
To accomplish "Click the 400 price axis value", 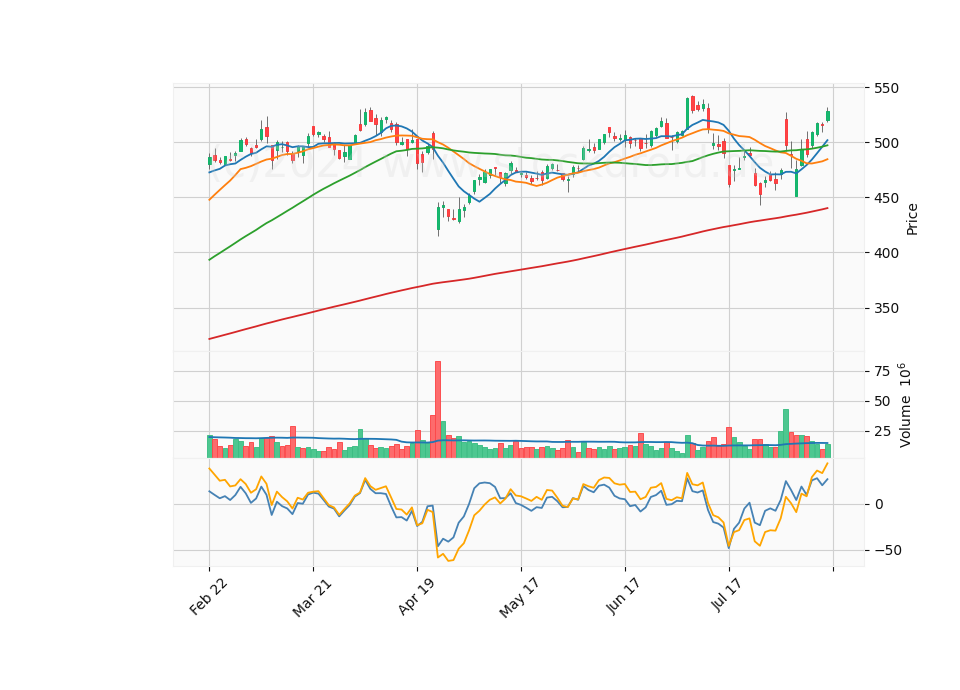I will [x=887, y=253].
